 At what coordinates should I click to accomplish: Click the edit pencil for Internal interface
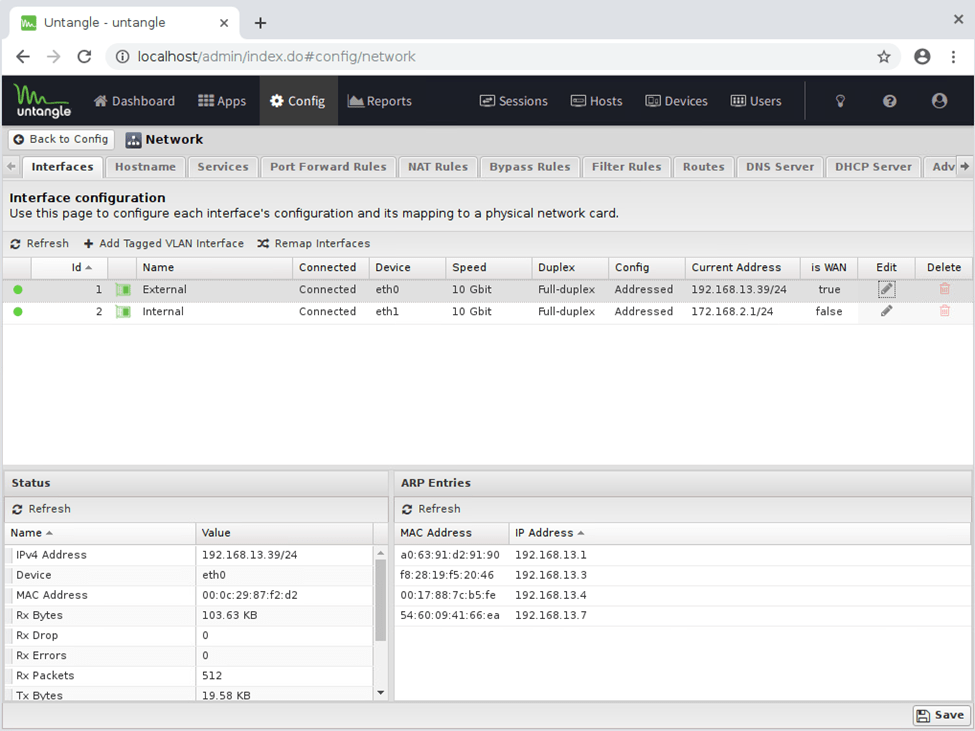[886, 311]
